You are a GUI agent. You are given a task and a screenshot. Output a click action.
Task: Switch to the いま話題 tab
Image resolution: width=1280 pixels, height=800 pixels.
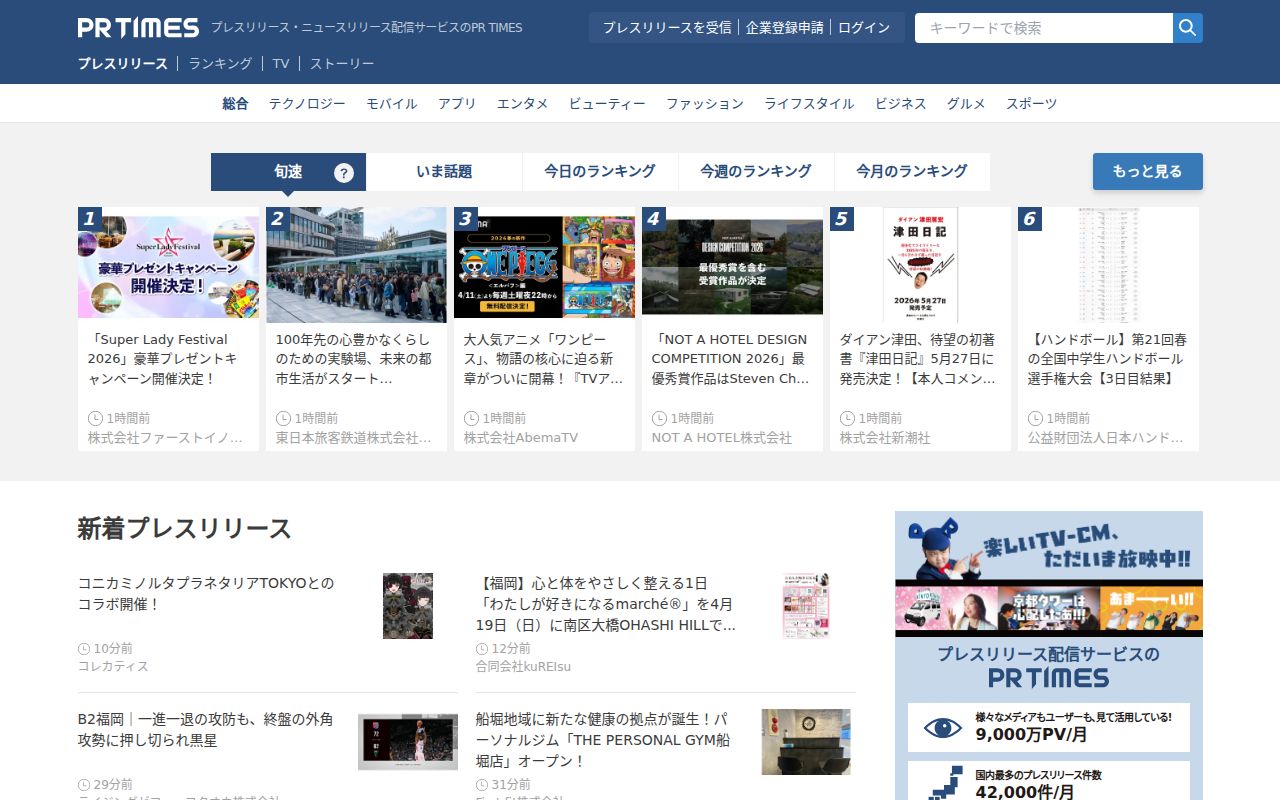tap(444, 172)
